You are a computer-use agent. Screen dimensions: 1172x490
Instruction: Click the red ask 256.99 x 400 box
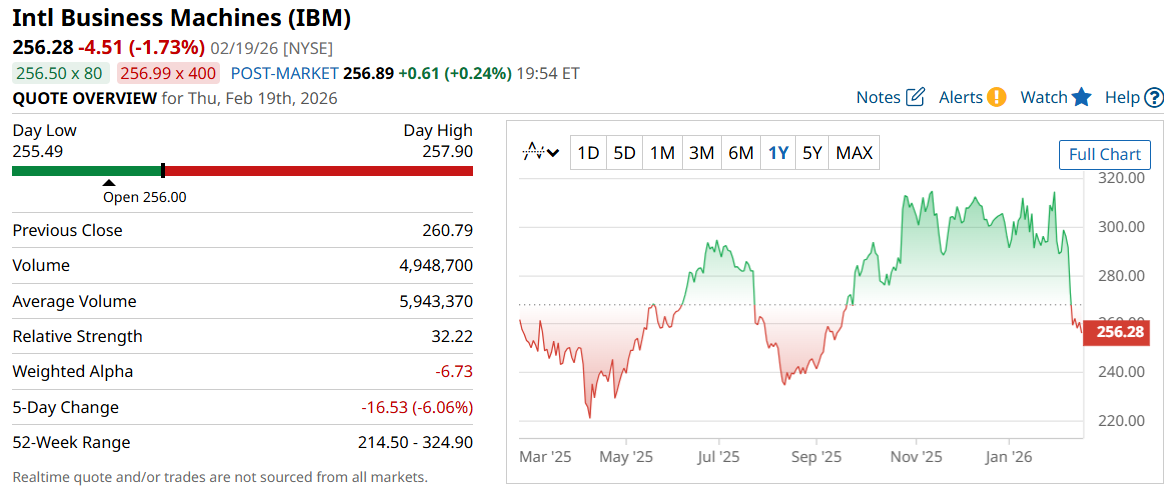click(x=168, y=73)
